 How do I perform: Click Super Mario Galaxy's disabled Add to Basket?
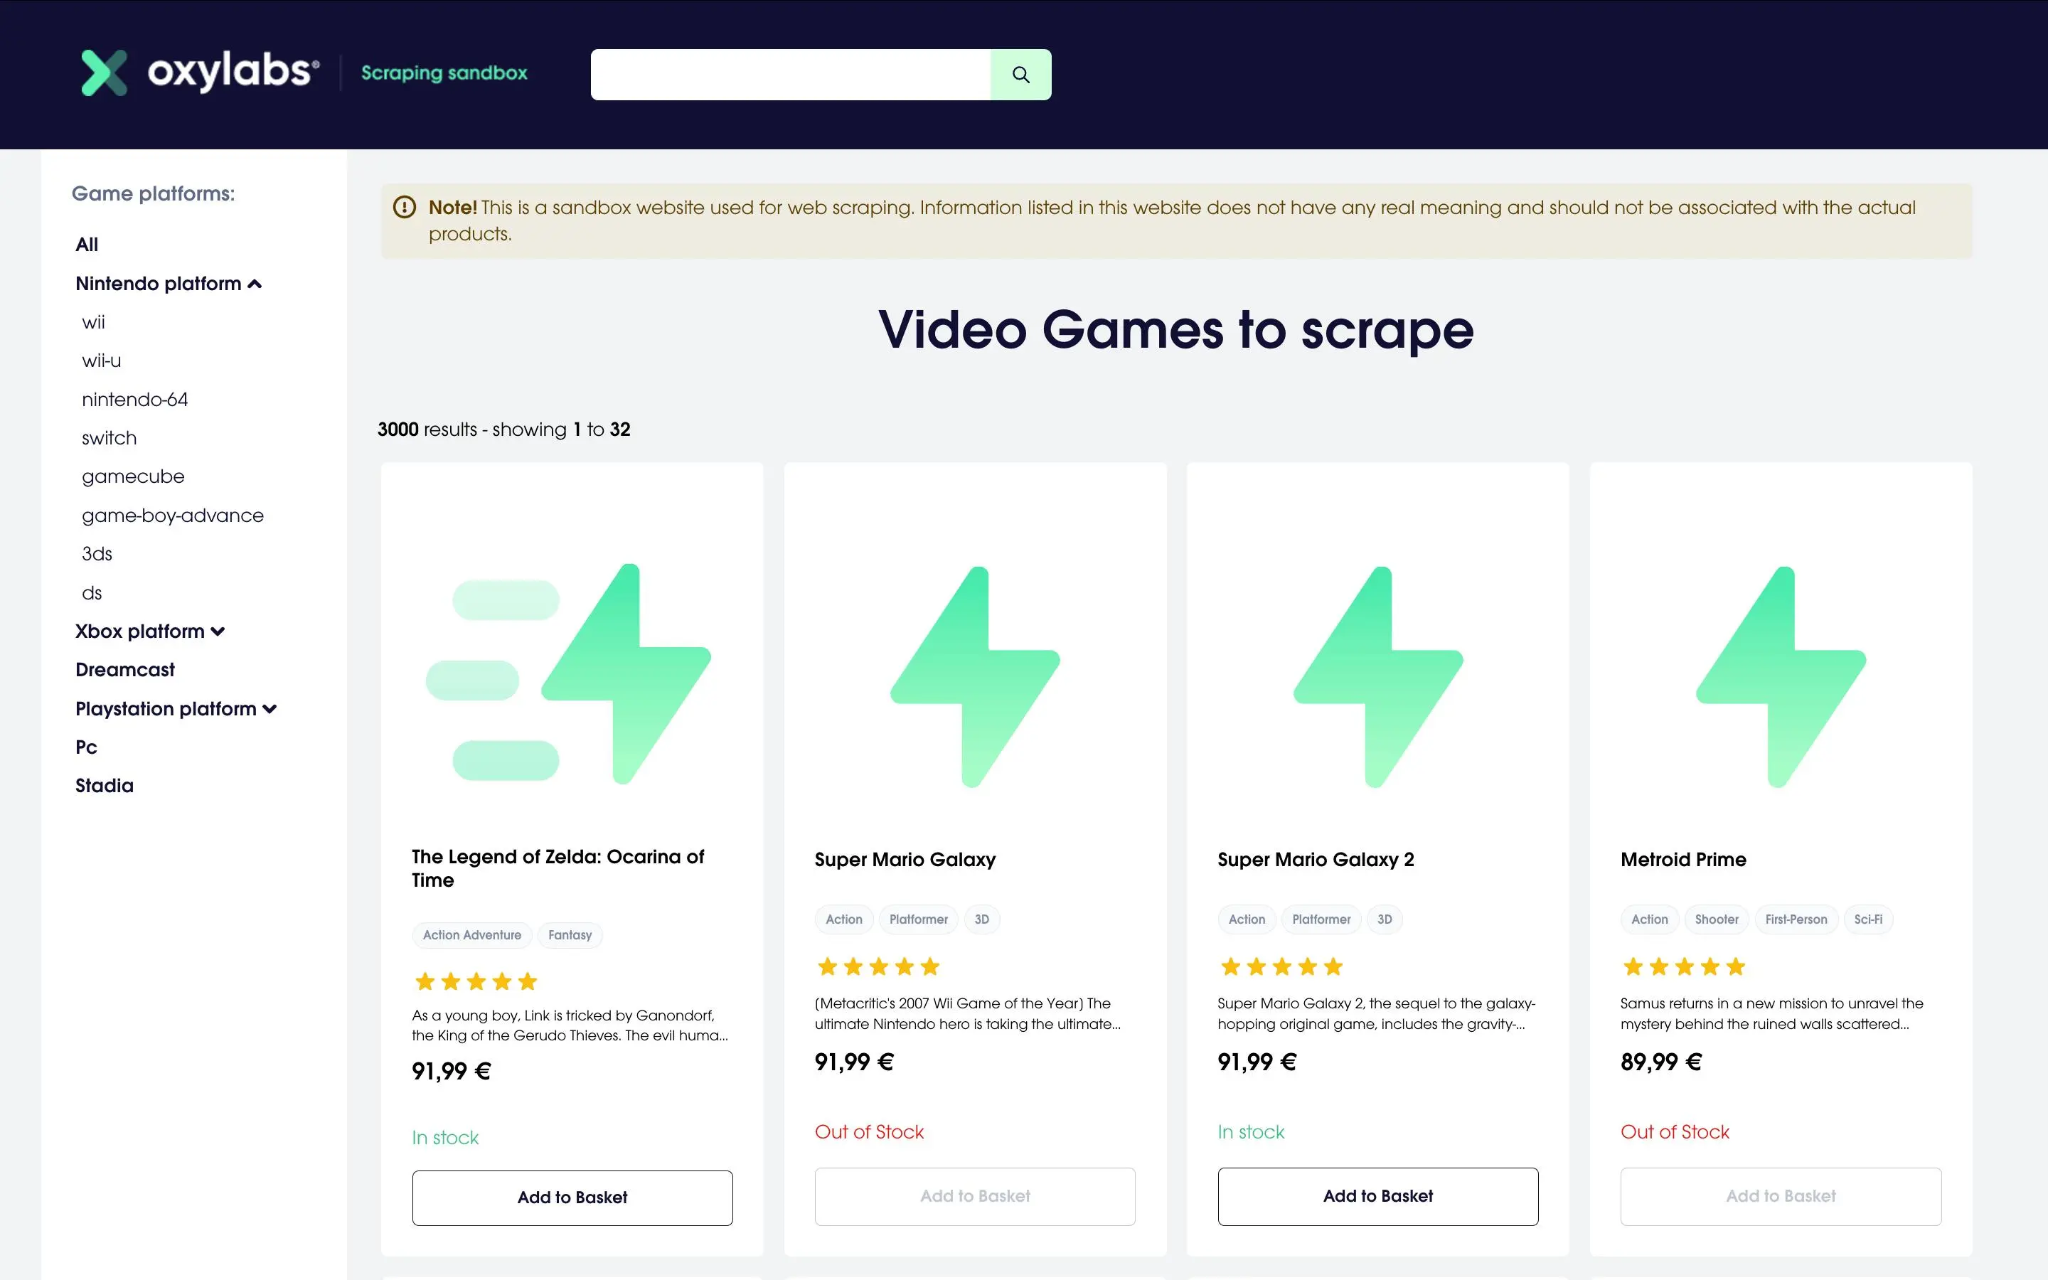click(x=975, y=1196)
